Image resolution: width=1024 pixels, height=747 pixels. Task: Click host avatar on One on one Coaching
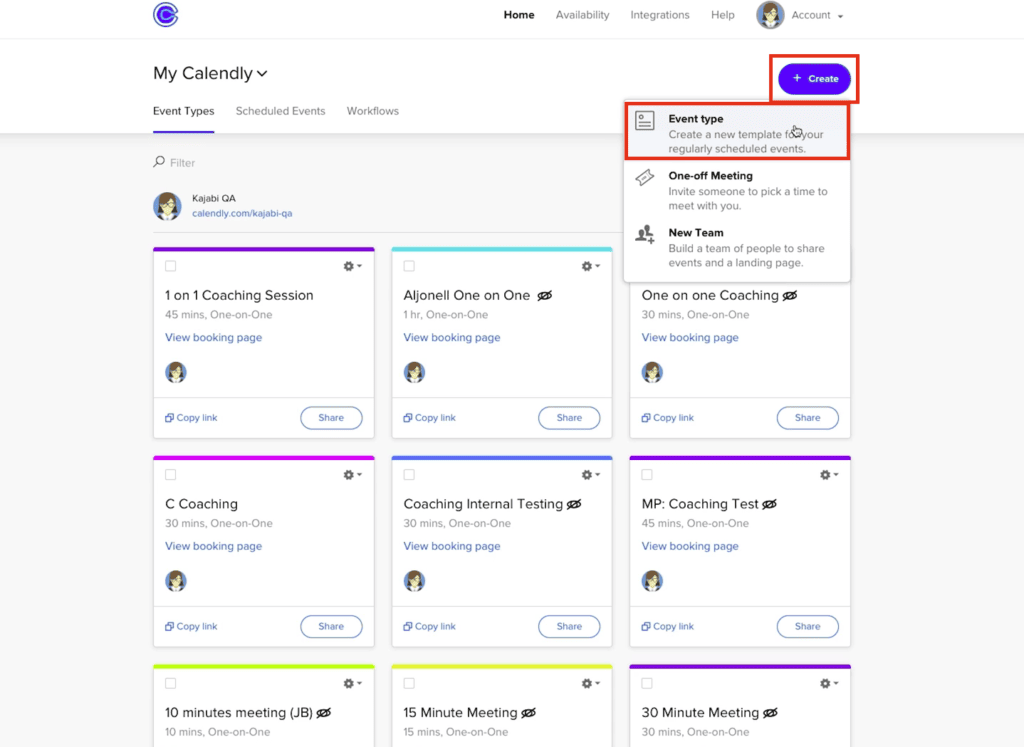(652, 372)
